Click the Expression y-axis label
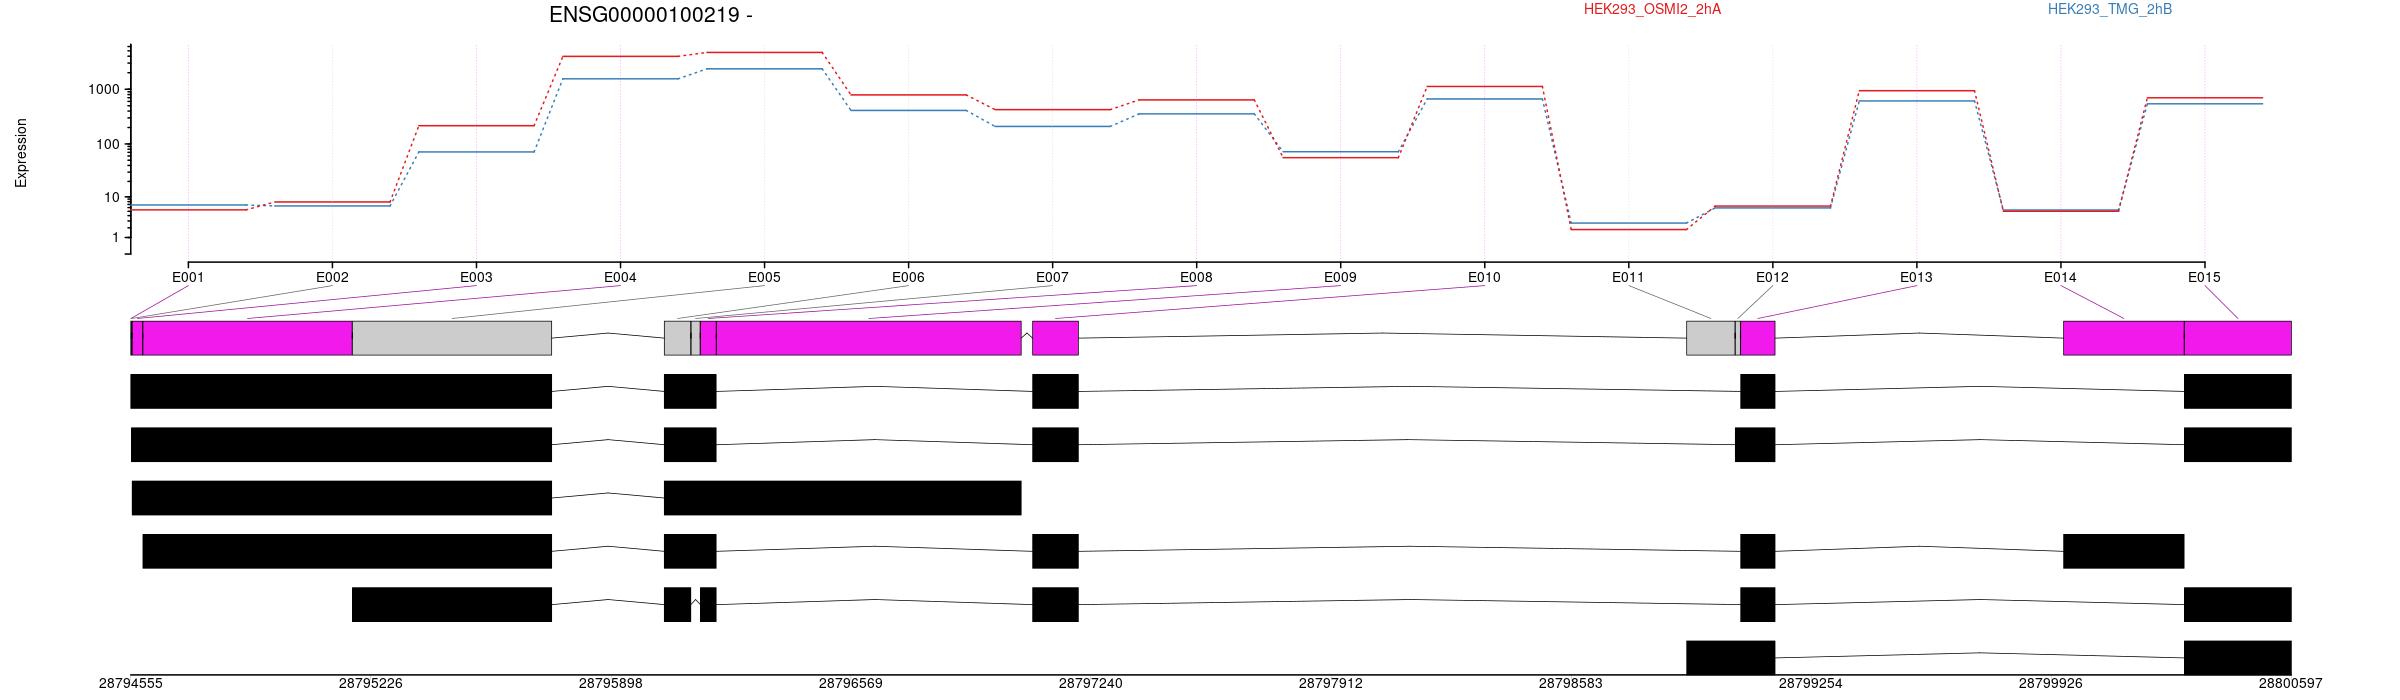This screenshot has height=700, width=2400. pyautogui.click(x=21, y=153)
